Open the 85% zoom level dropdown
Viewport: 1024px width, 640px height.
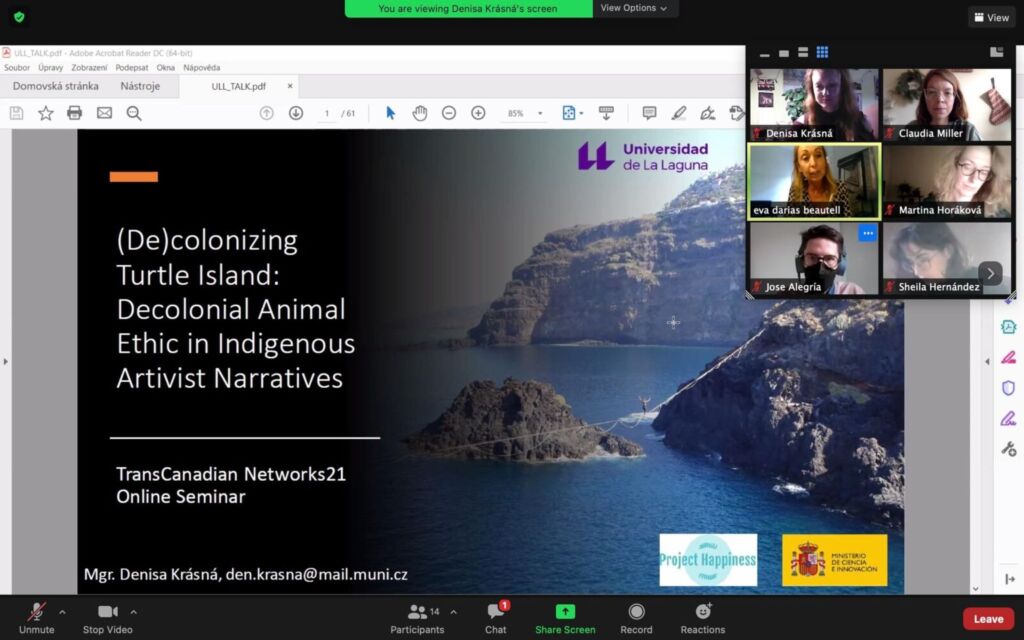[x=541, y=114]
